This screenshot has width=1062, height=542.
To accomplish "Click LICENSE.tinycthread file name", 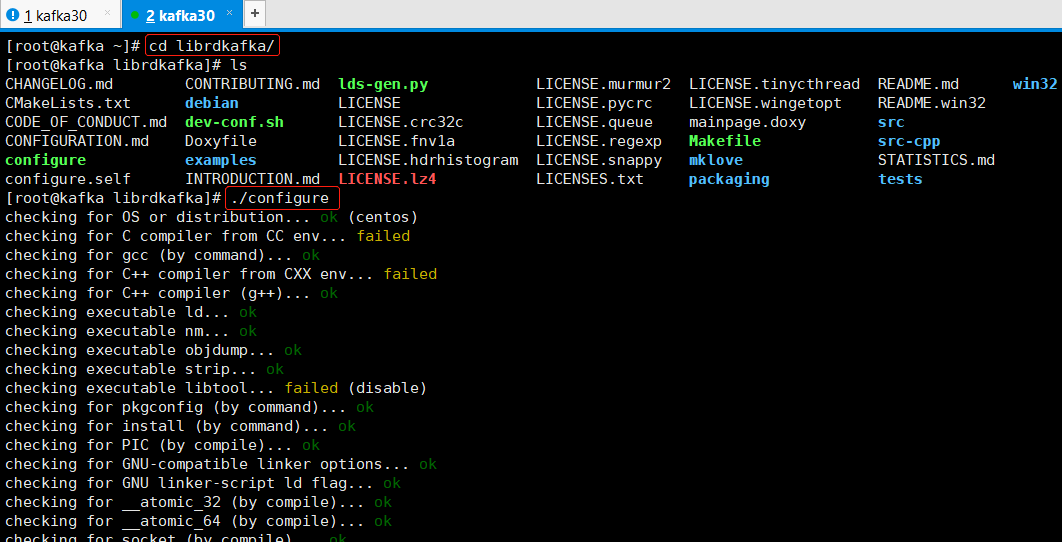I will 775,84.
